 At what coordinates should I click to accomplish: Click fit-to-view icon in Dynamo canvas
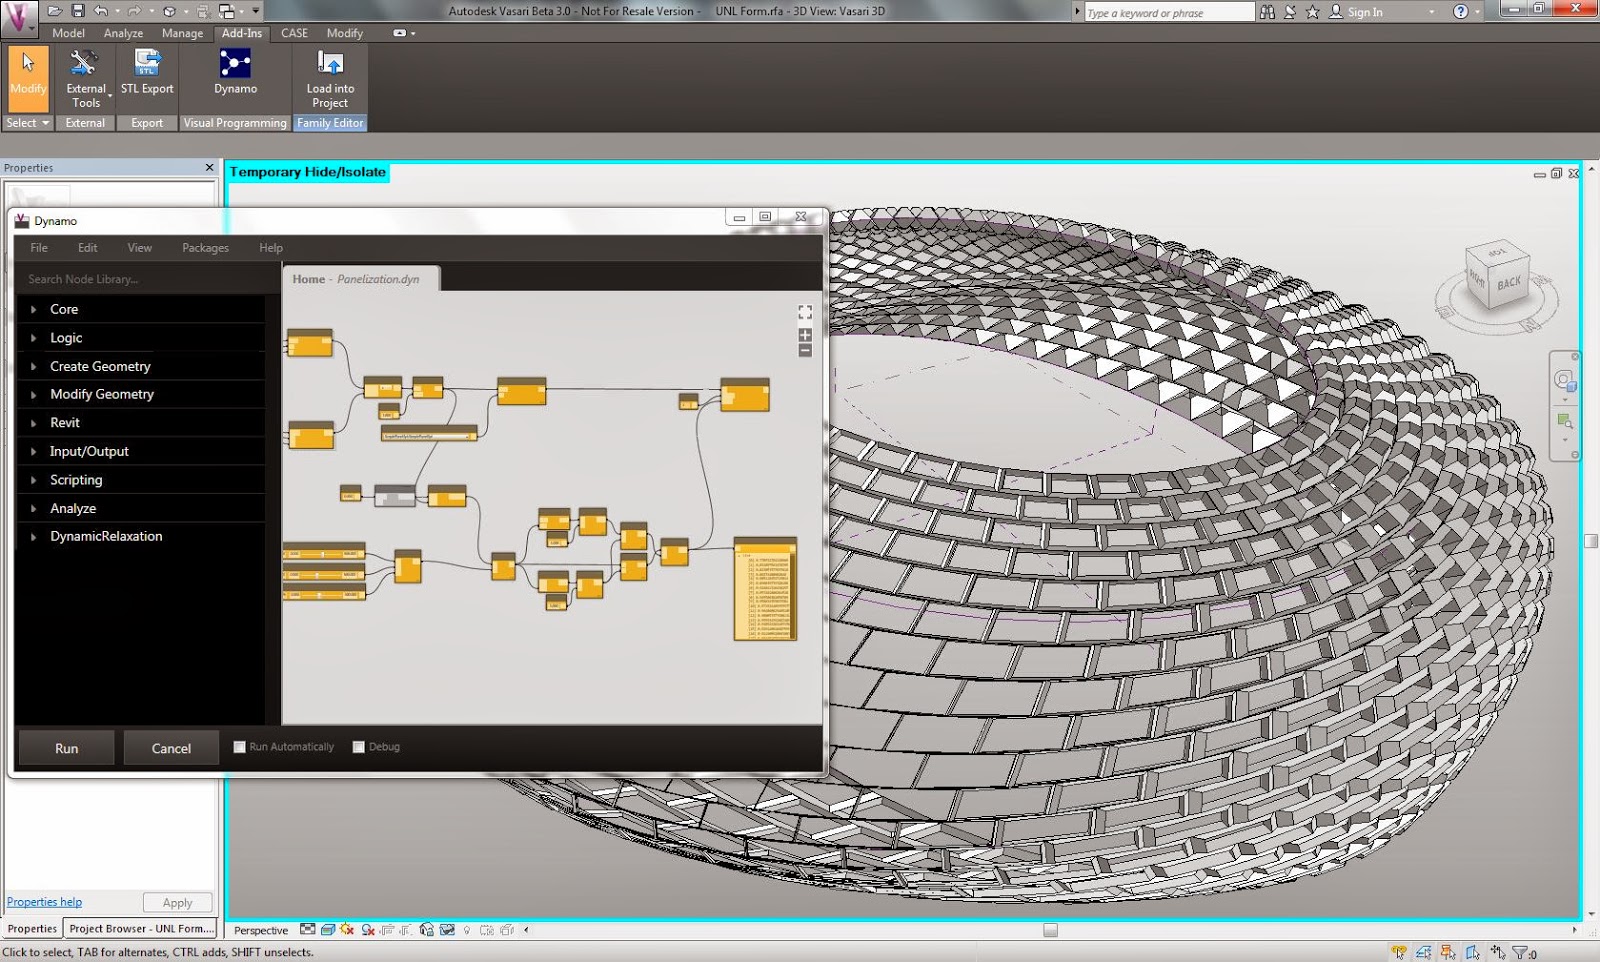(x=805, y=313)
